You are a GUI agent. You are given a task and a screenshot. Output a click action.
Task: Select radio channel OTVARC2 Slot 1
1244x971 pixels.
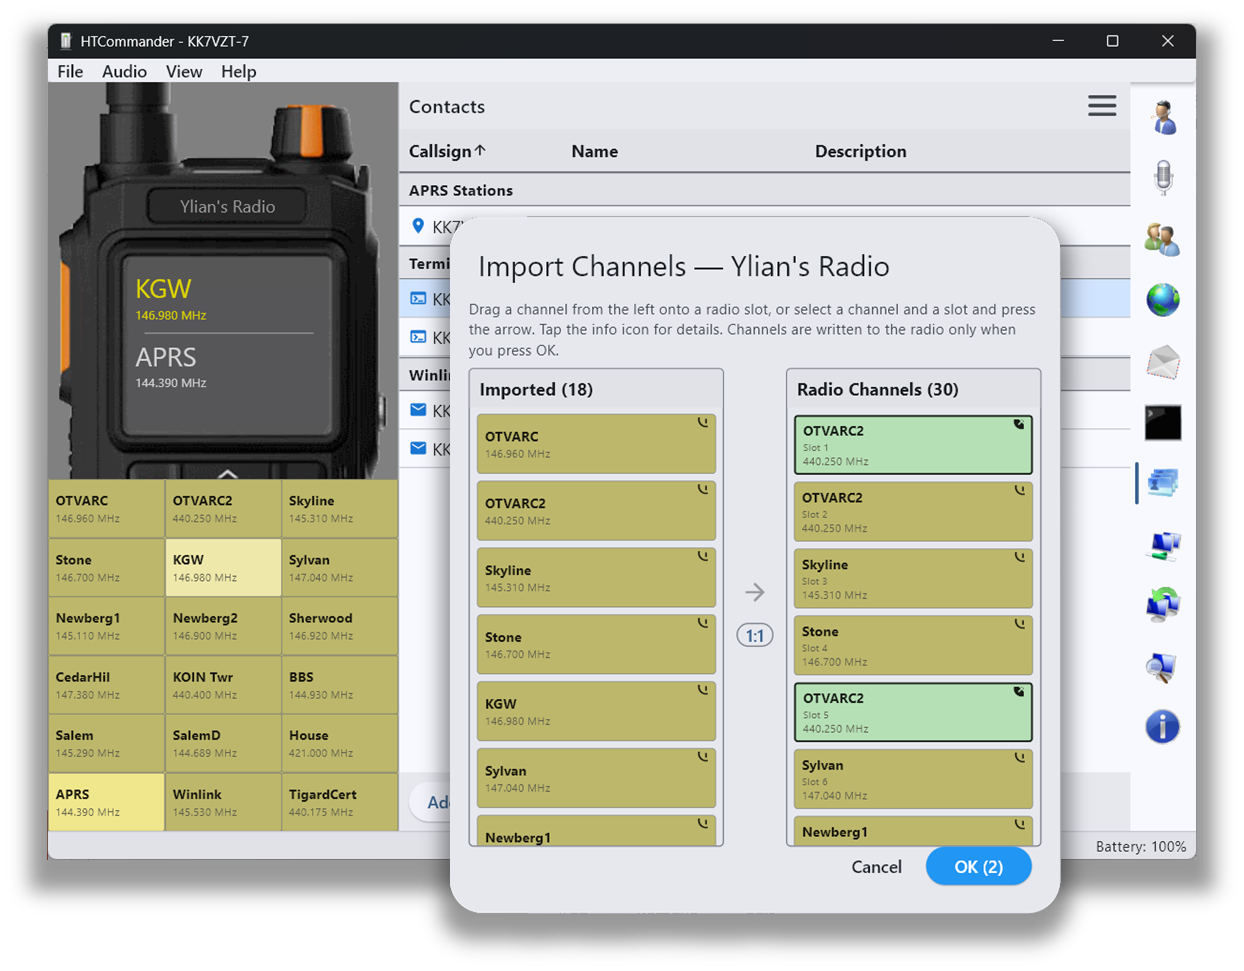[913, 445]
